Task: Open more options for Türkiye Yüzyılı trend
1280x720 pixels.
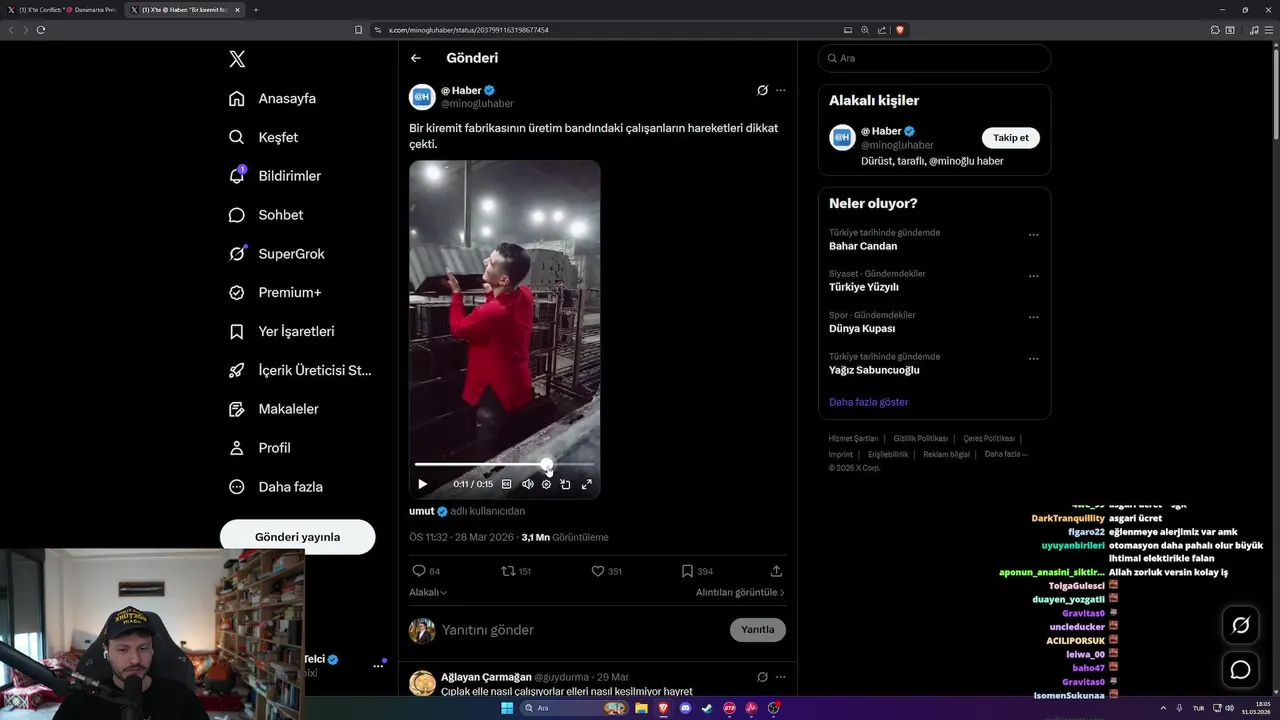Action: coord(1033,276)
